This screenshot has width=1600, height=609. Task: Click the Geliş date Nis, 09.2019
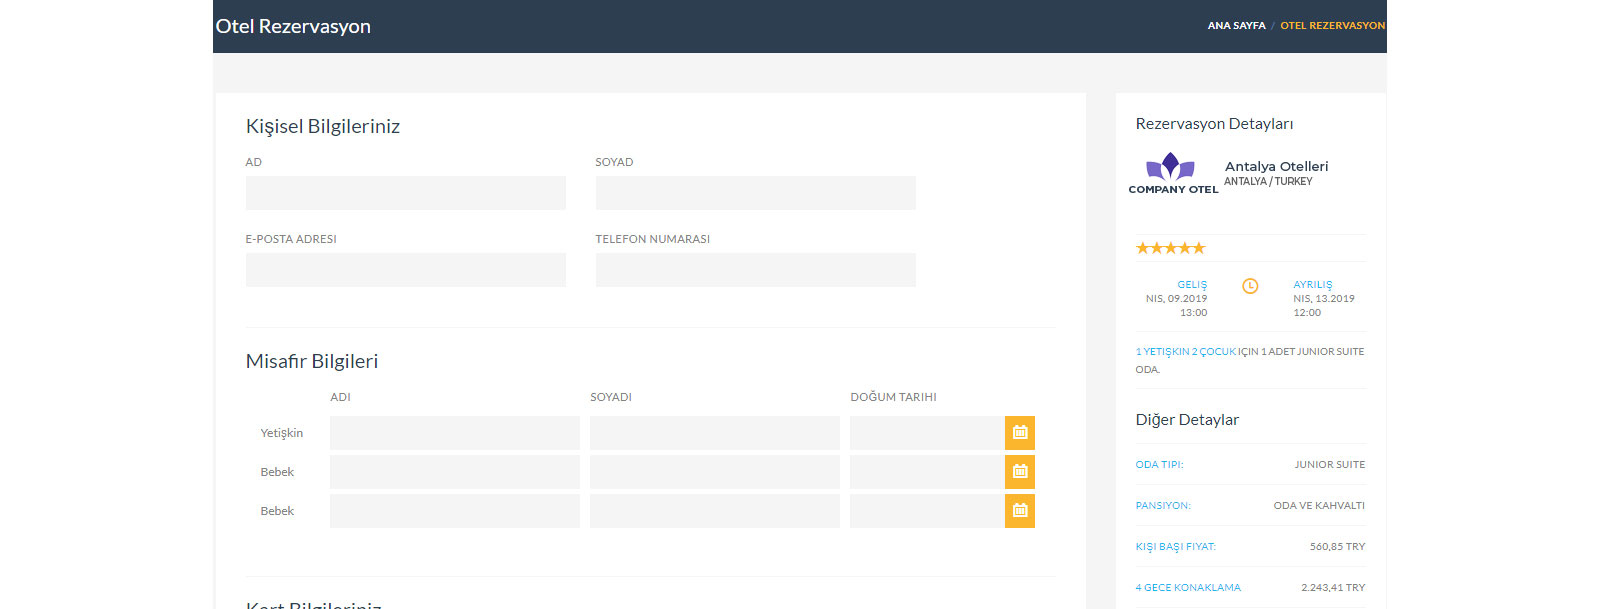(1176, 299)
